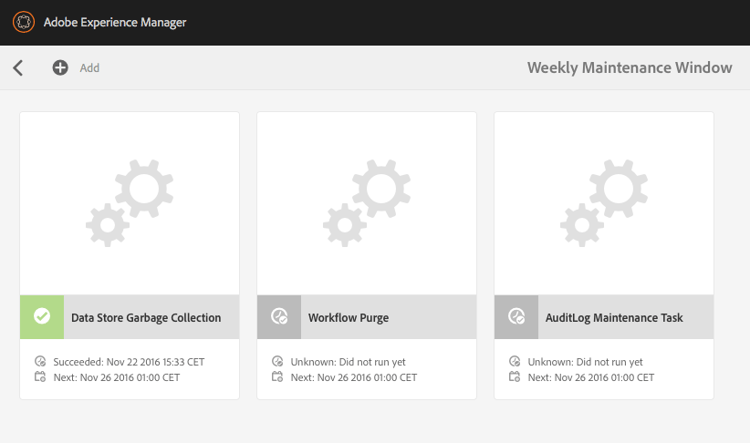Click the Add label in the toolbar
The image size is (750, 443).
pos(89,68)
